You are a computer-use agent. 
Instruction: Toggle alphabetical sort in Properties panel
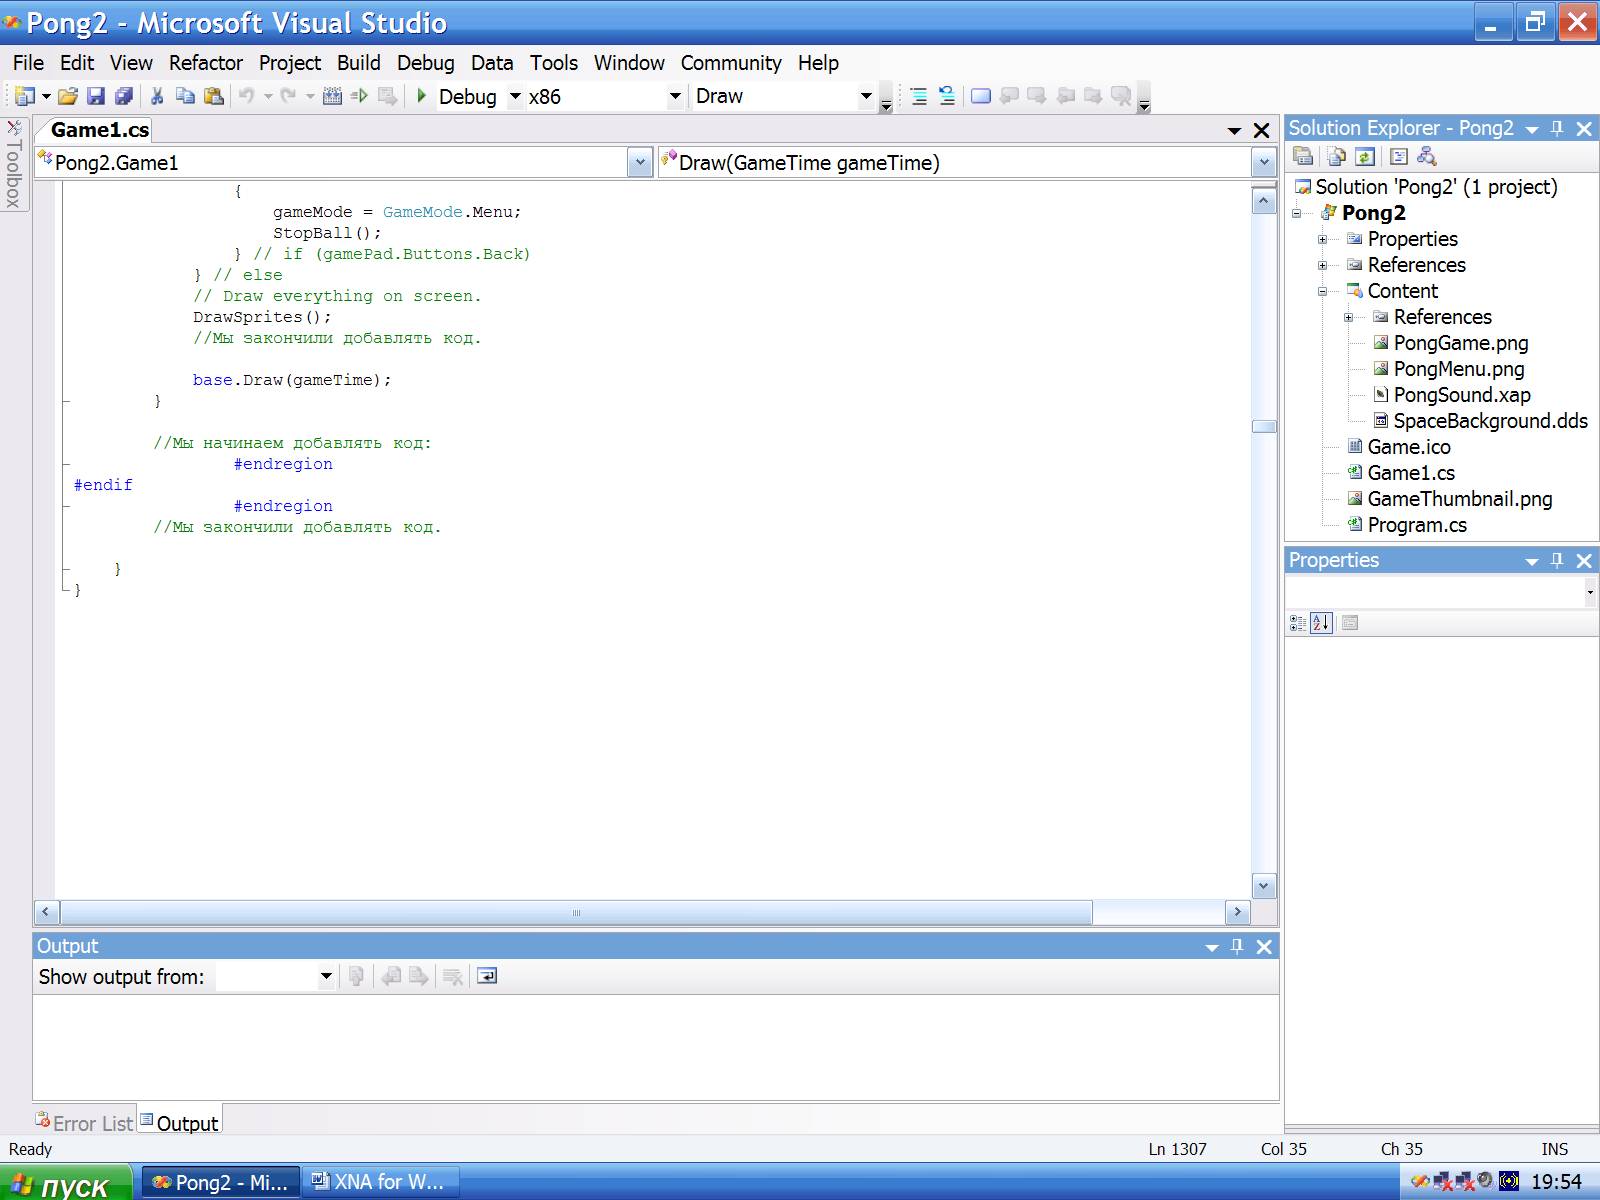pyautogui.click(x=1321, y=623)
